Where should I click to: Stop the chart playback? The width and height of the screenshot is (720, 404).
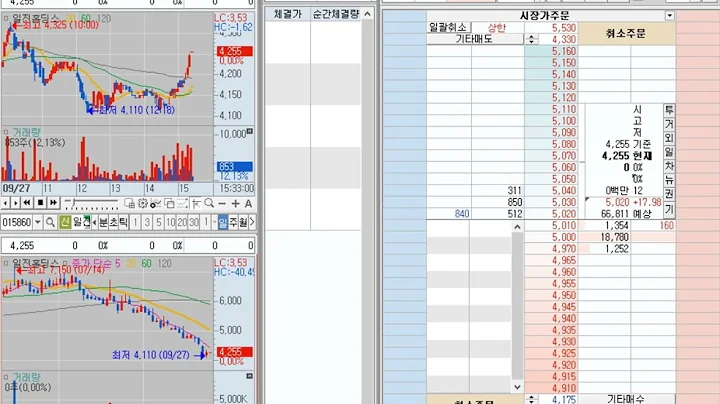coord(40,202)
